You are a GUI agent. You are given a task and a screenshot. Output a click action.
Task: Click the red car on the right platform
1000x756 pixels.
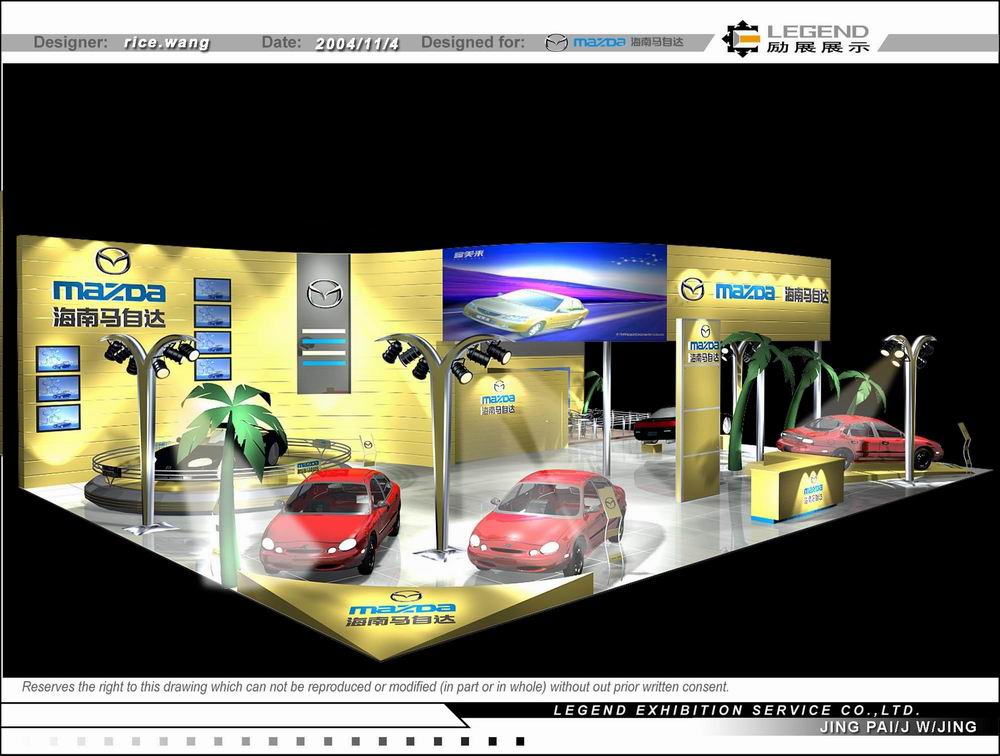(x=859, y=440)
